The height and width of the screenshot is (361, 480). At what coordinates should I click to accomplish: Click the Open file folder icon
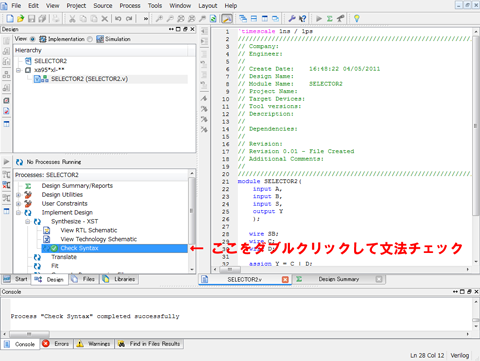21,19
